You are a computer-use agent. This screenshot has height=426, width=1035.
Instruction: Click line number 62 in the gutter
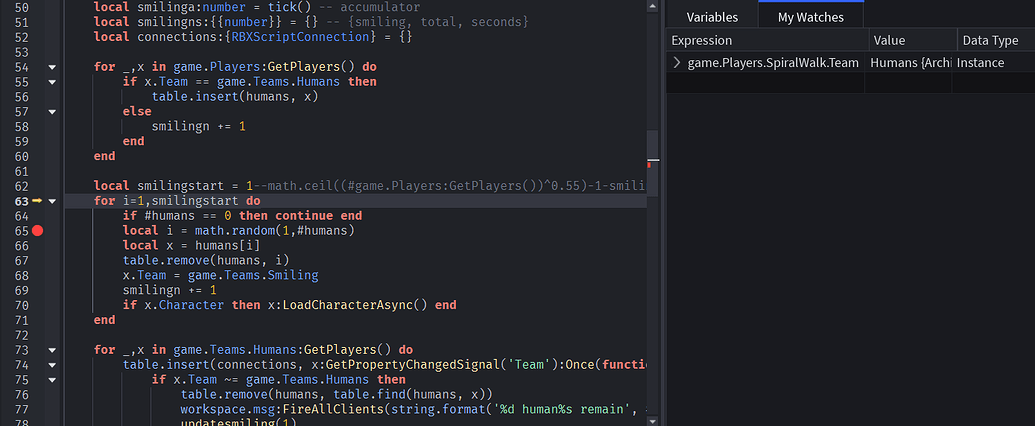coord(21,186)
